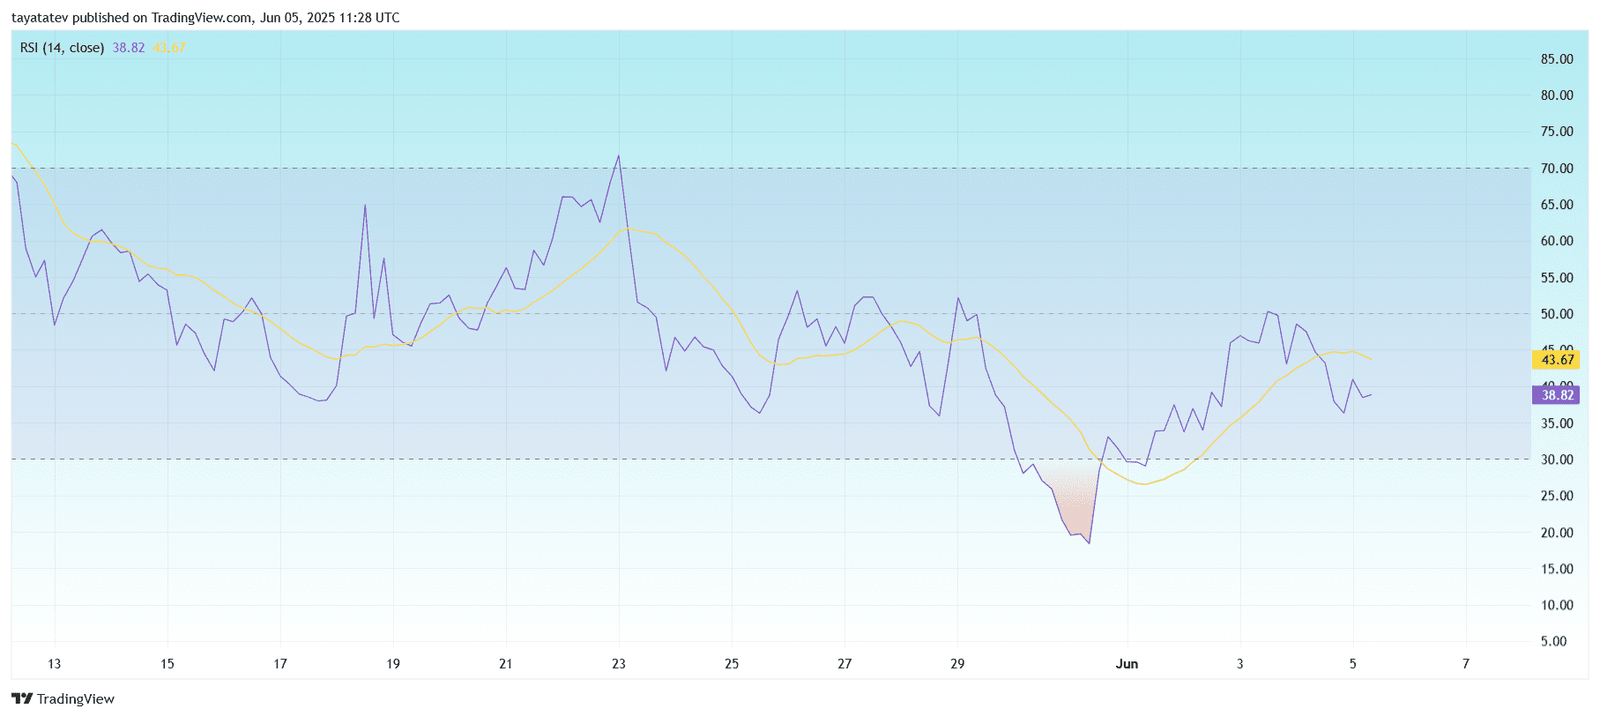Click the date 15 on the time axis
Screen dimensions: 1600x718
click(x=167, y=664)
